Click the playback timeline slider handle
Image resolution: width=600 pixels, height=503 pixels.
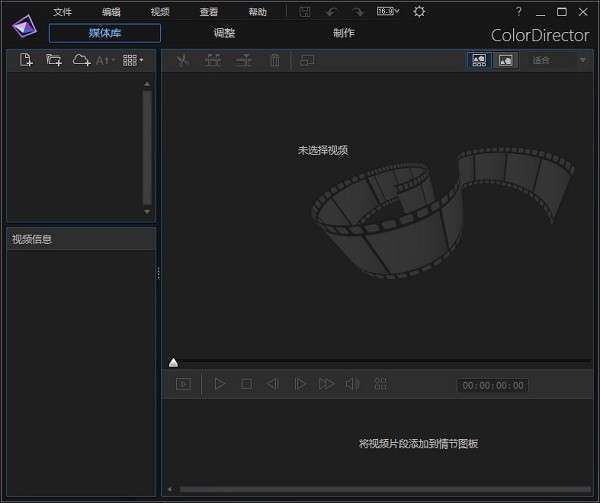tap(173, 362)
